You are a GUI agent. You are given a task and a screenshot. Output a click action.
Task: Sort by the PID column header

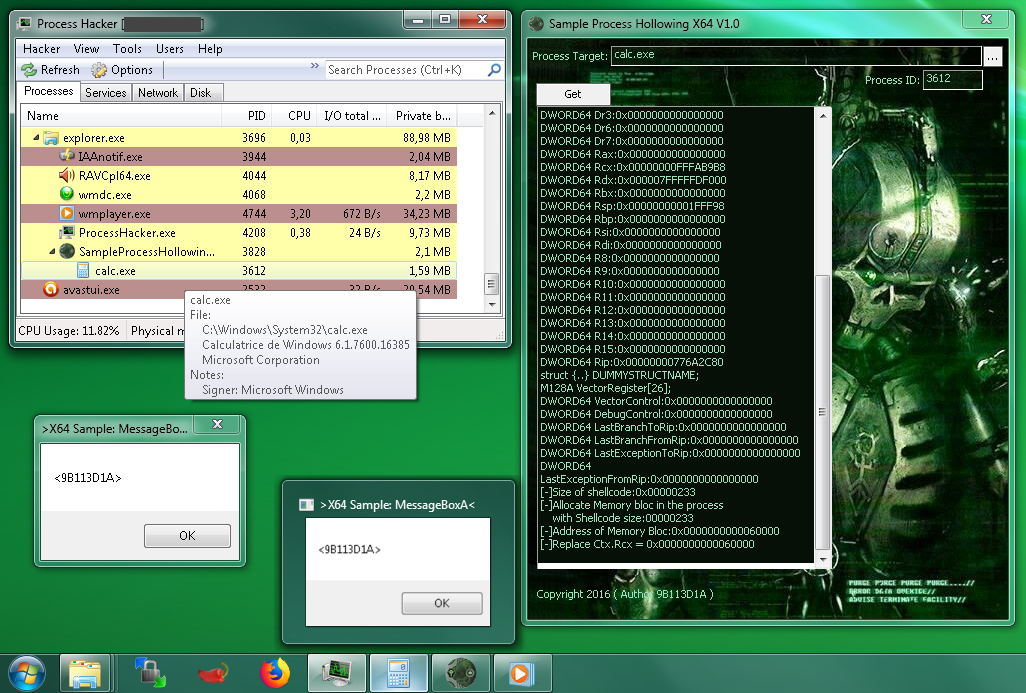click(x=247, y=116)
